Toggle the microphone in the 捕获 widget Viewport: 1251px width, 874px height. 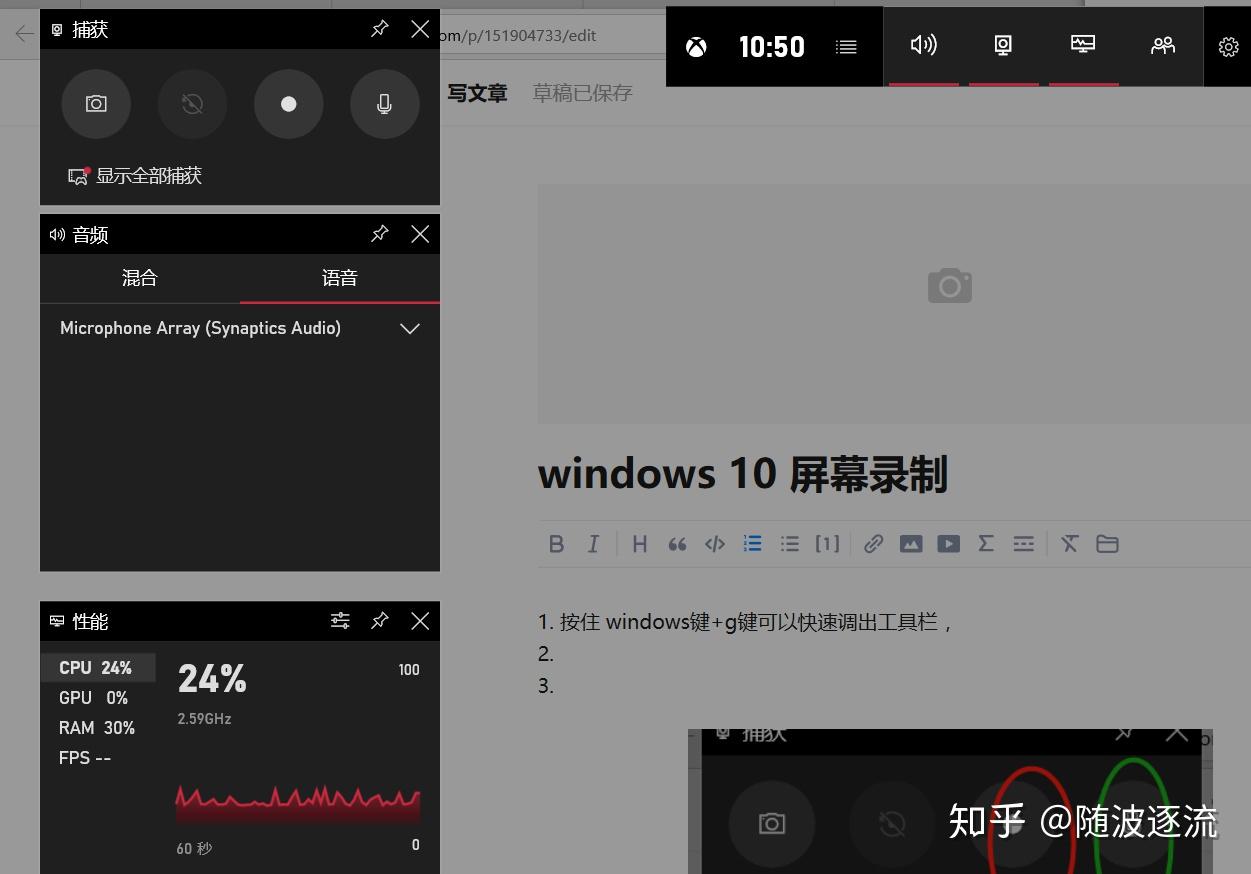[384, 104]
